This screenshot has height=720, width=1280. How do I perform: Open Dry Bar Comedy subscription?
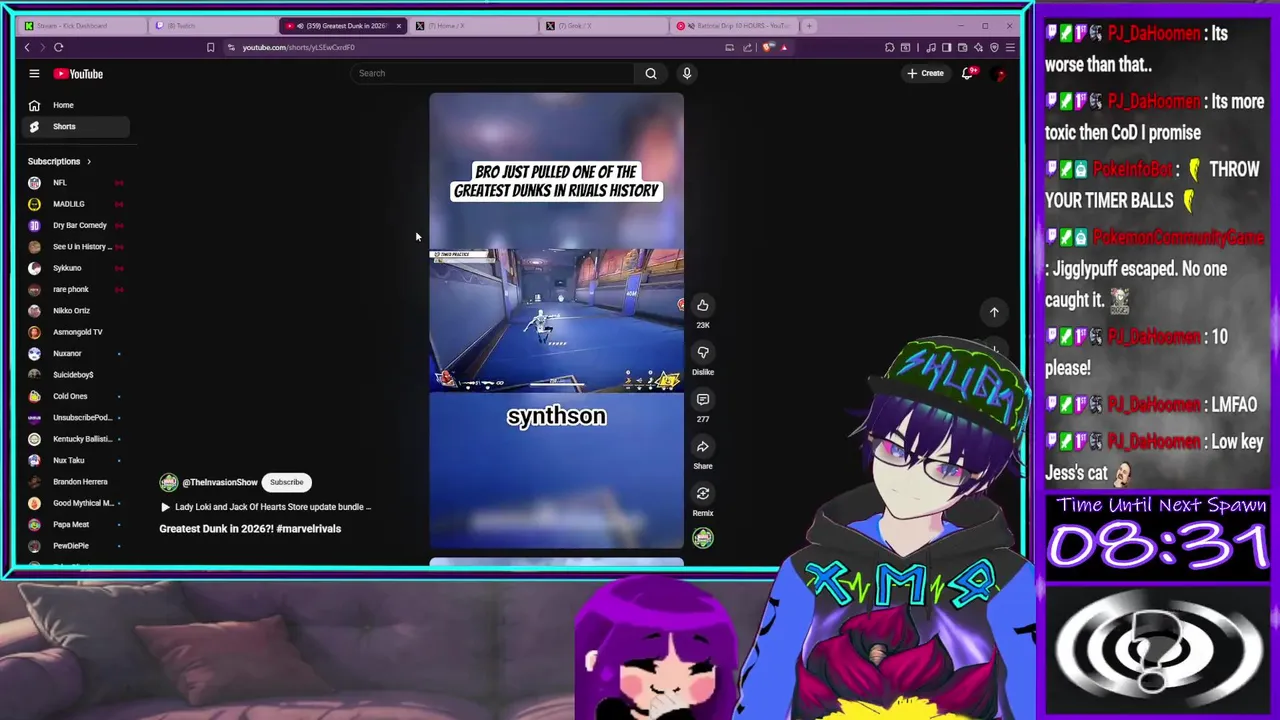[x=75, y=225]
